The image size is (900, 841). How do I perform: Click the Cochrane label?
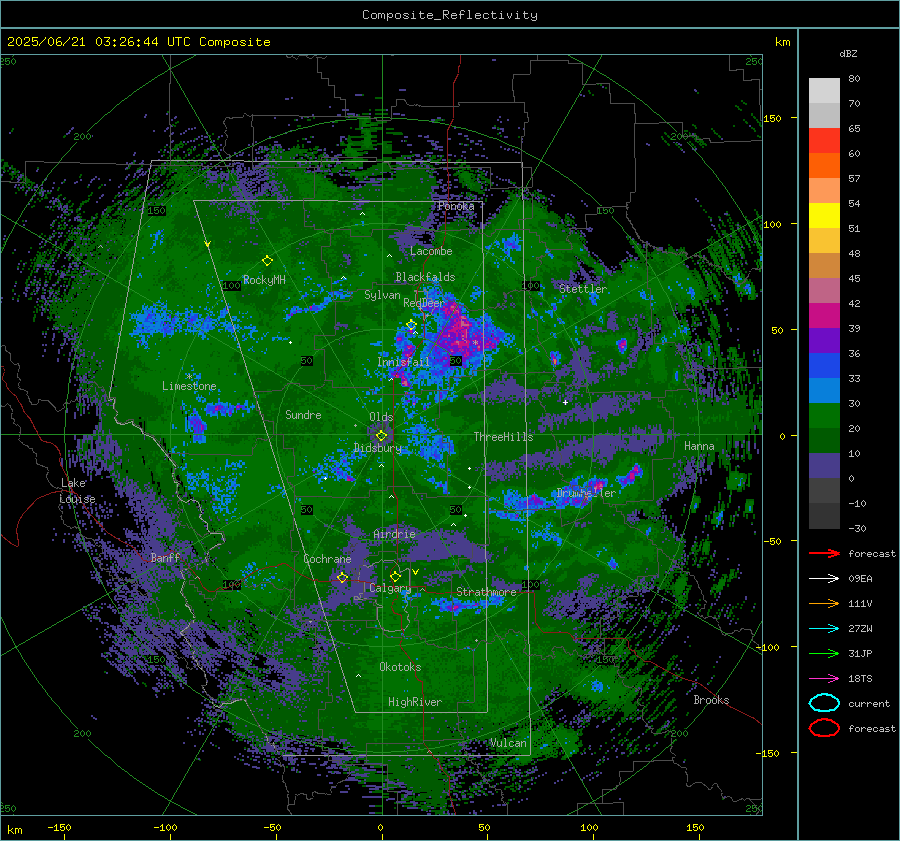coord(327,559)
